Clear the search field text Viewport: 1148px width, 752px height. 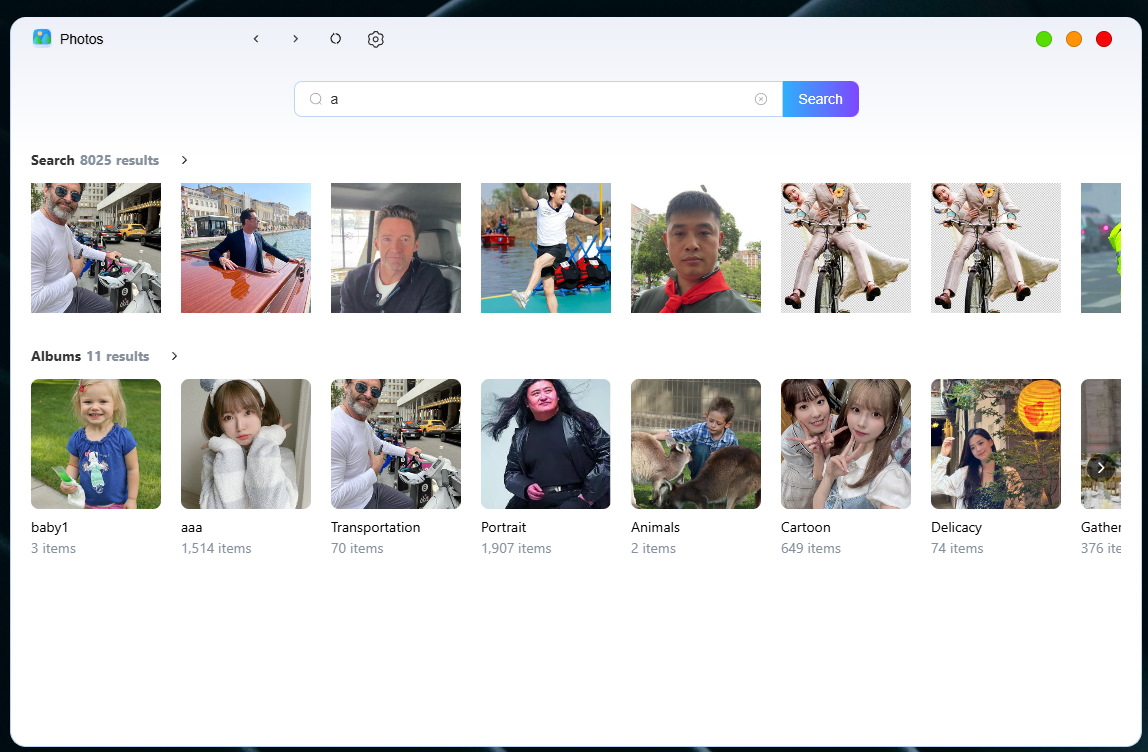(x=761, y=99)
